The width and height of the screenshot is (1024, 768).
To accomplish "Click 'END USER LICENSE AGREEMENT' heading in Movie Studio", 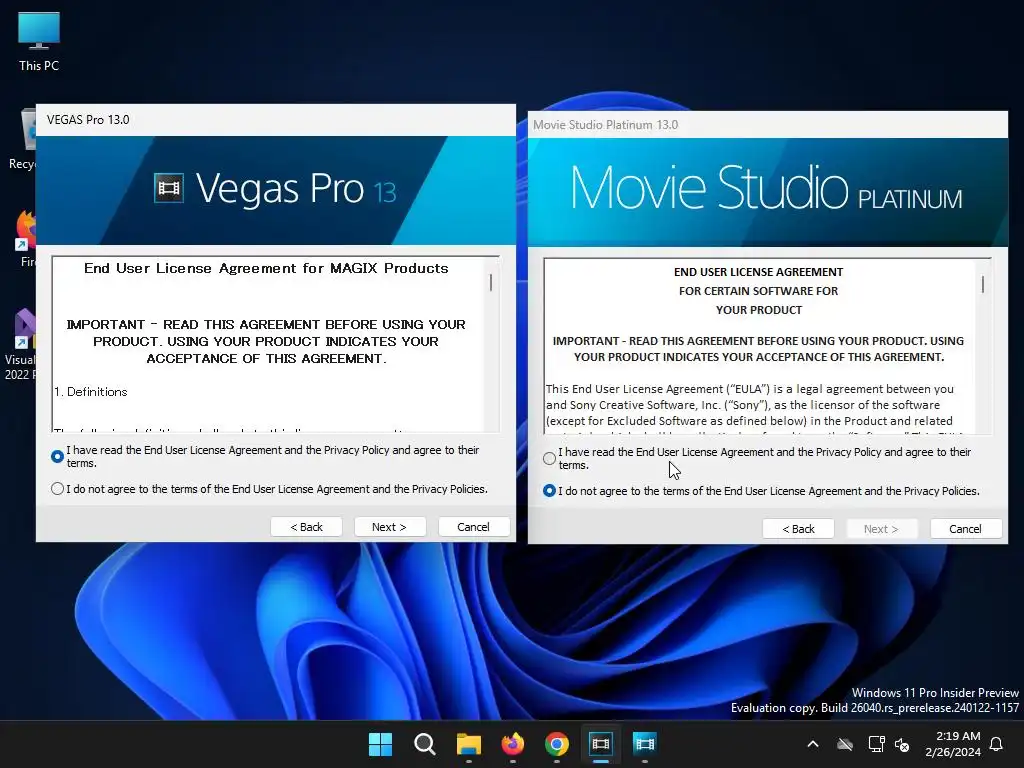I will tap(758, 272).
